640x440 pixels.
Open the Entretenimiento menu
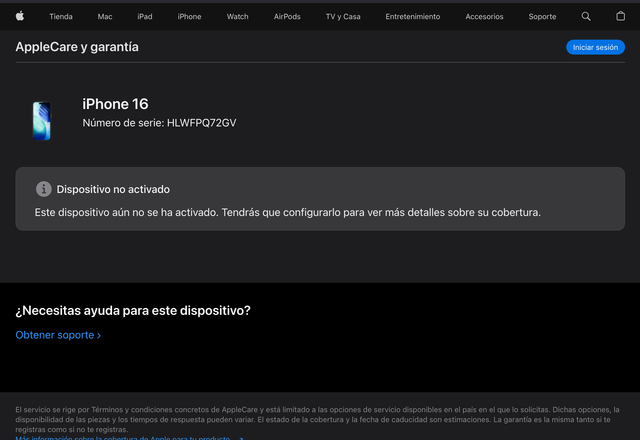pos(413,17)
